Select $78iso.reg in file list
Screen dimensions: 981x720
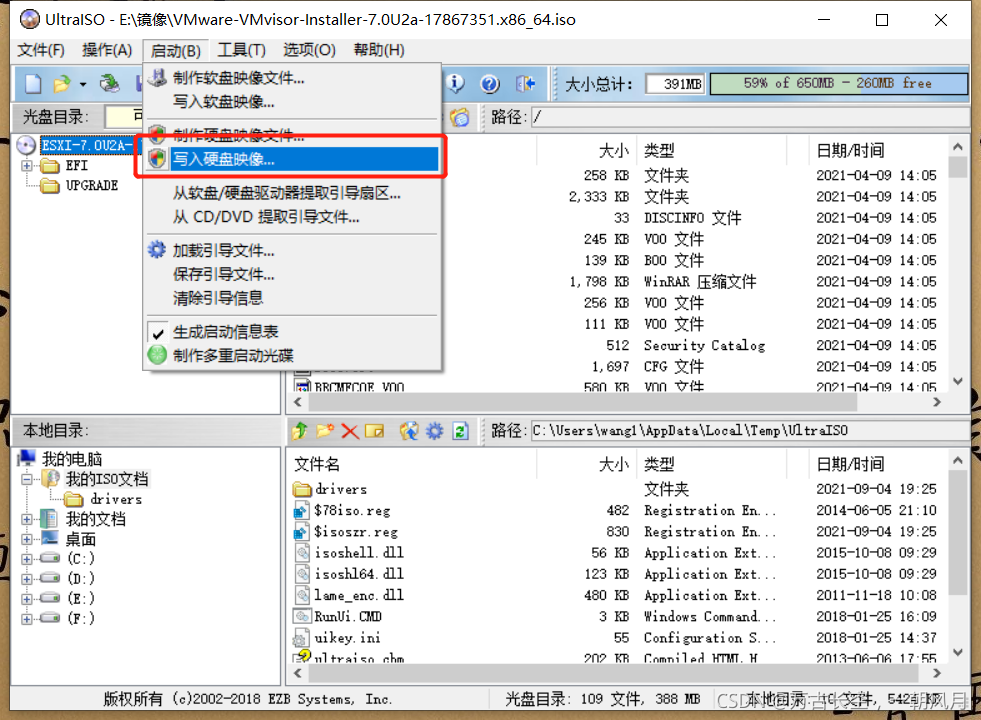(352, 510)
